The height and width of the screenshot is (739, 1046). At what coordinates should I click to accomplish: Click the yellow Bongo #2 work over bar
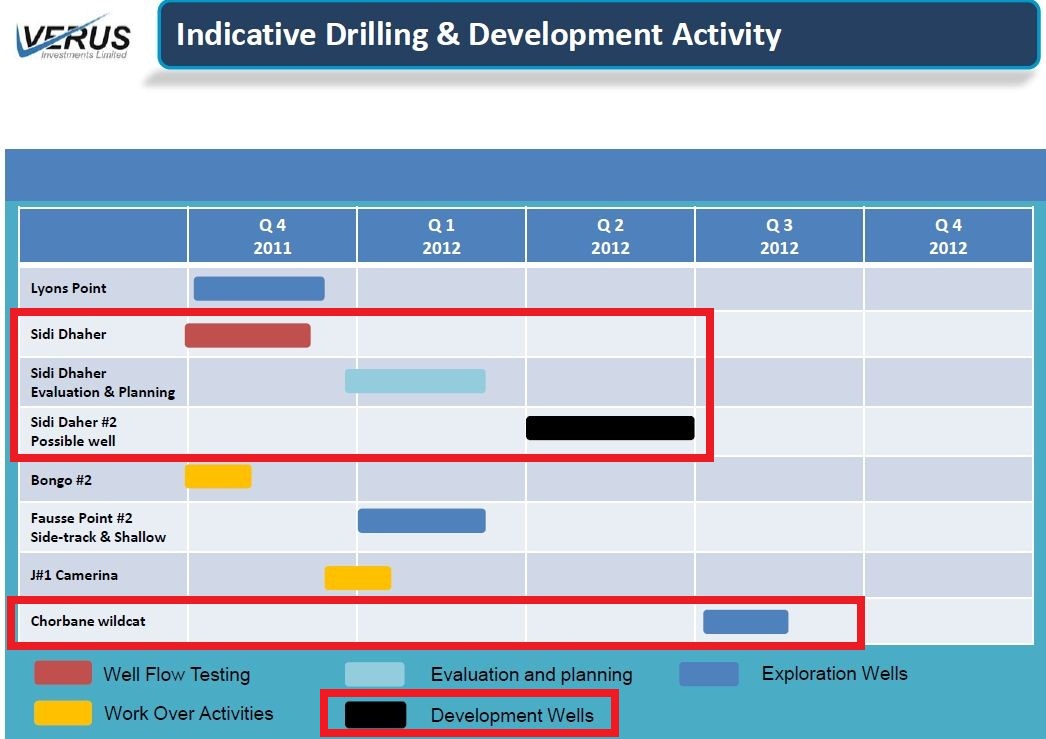click(x=218, y=477)
